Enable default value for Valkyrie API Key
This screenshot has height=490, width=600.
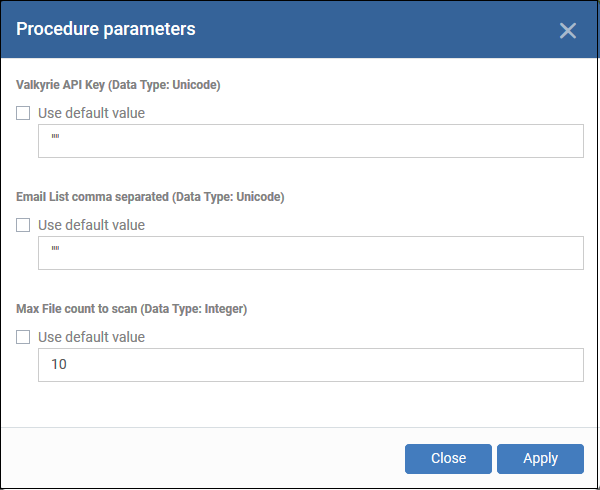pyautogui.click(x=23, y=113)
